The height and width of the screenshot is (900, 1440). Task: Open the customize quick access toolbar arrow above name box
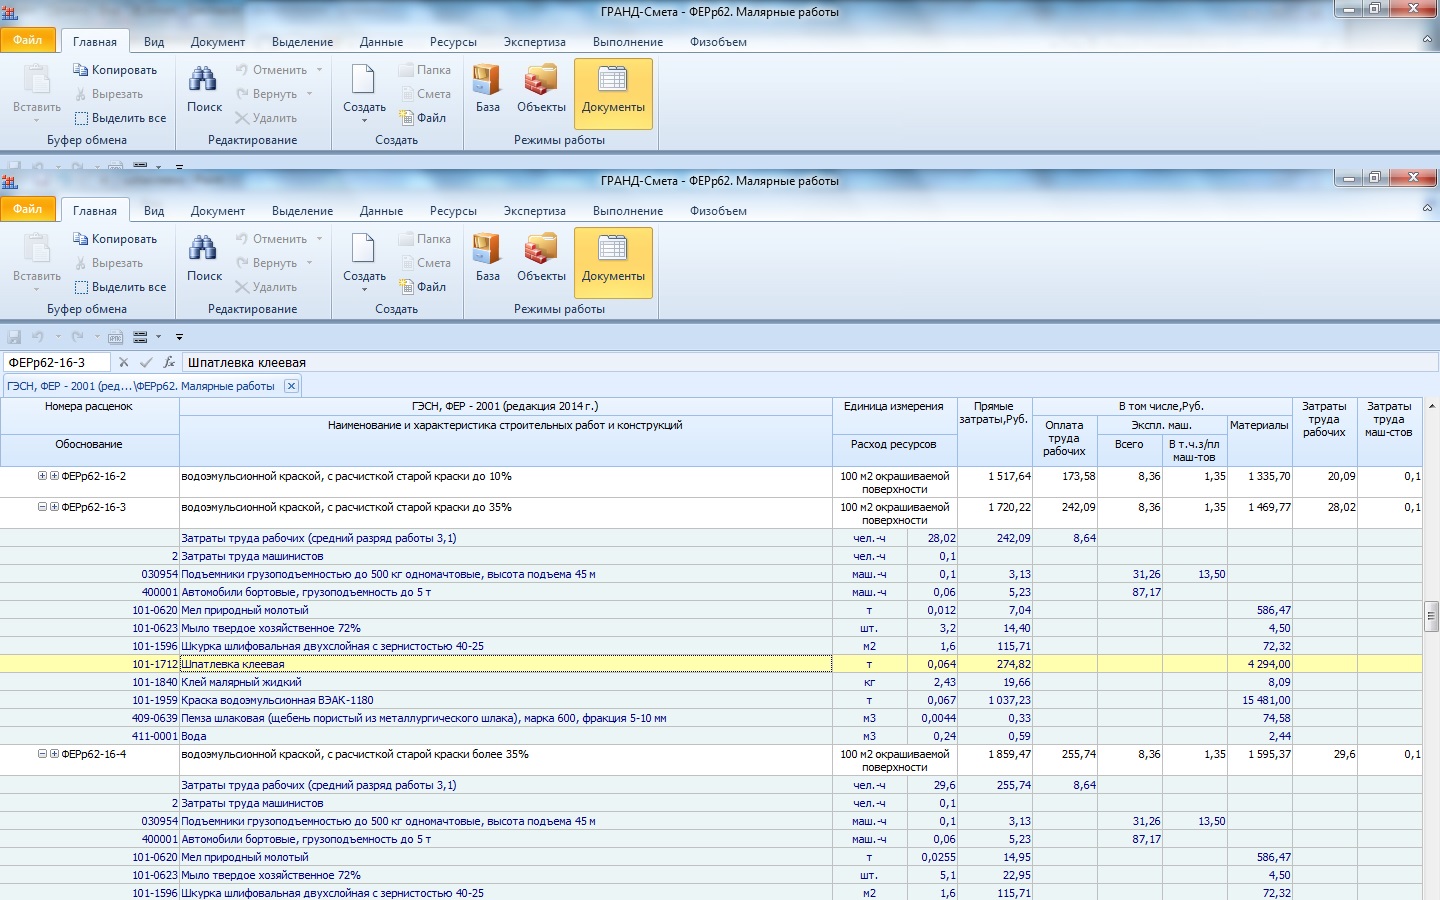179,337
